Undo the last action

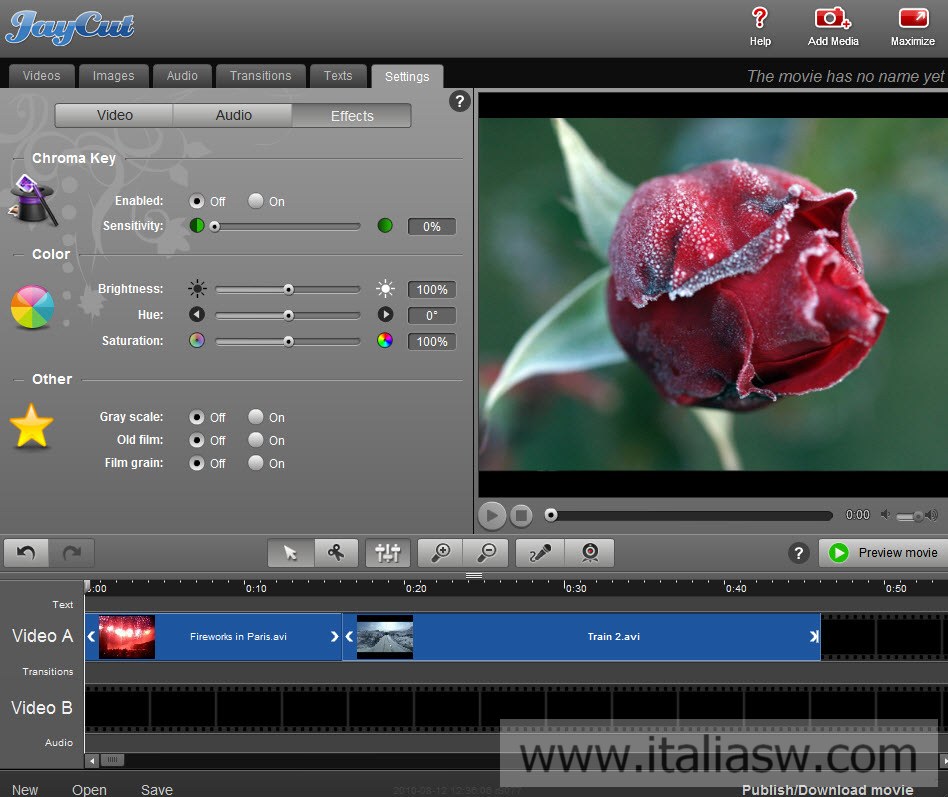click(27, 553)
